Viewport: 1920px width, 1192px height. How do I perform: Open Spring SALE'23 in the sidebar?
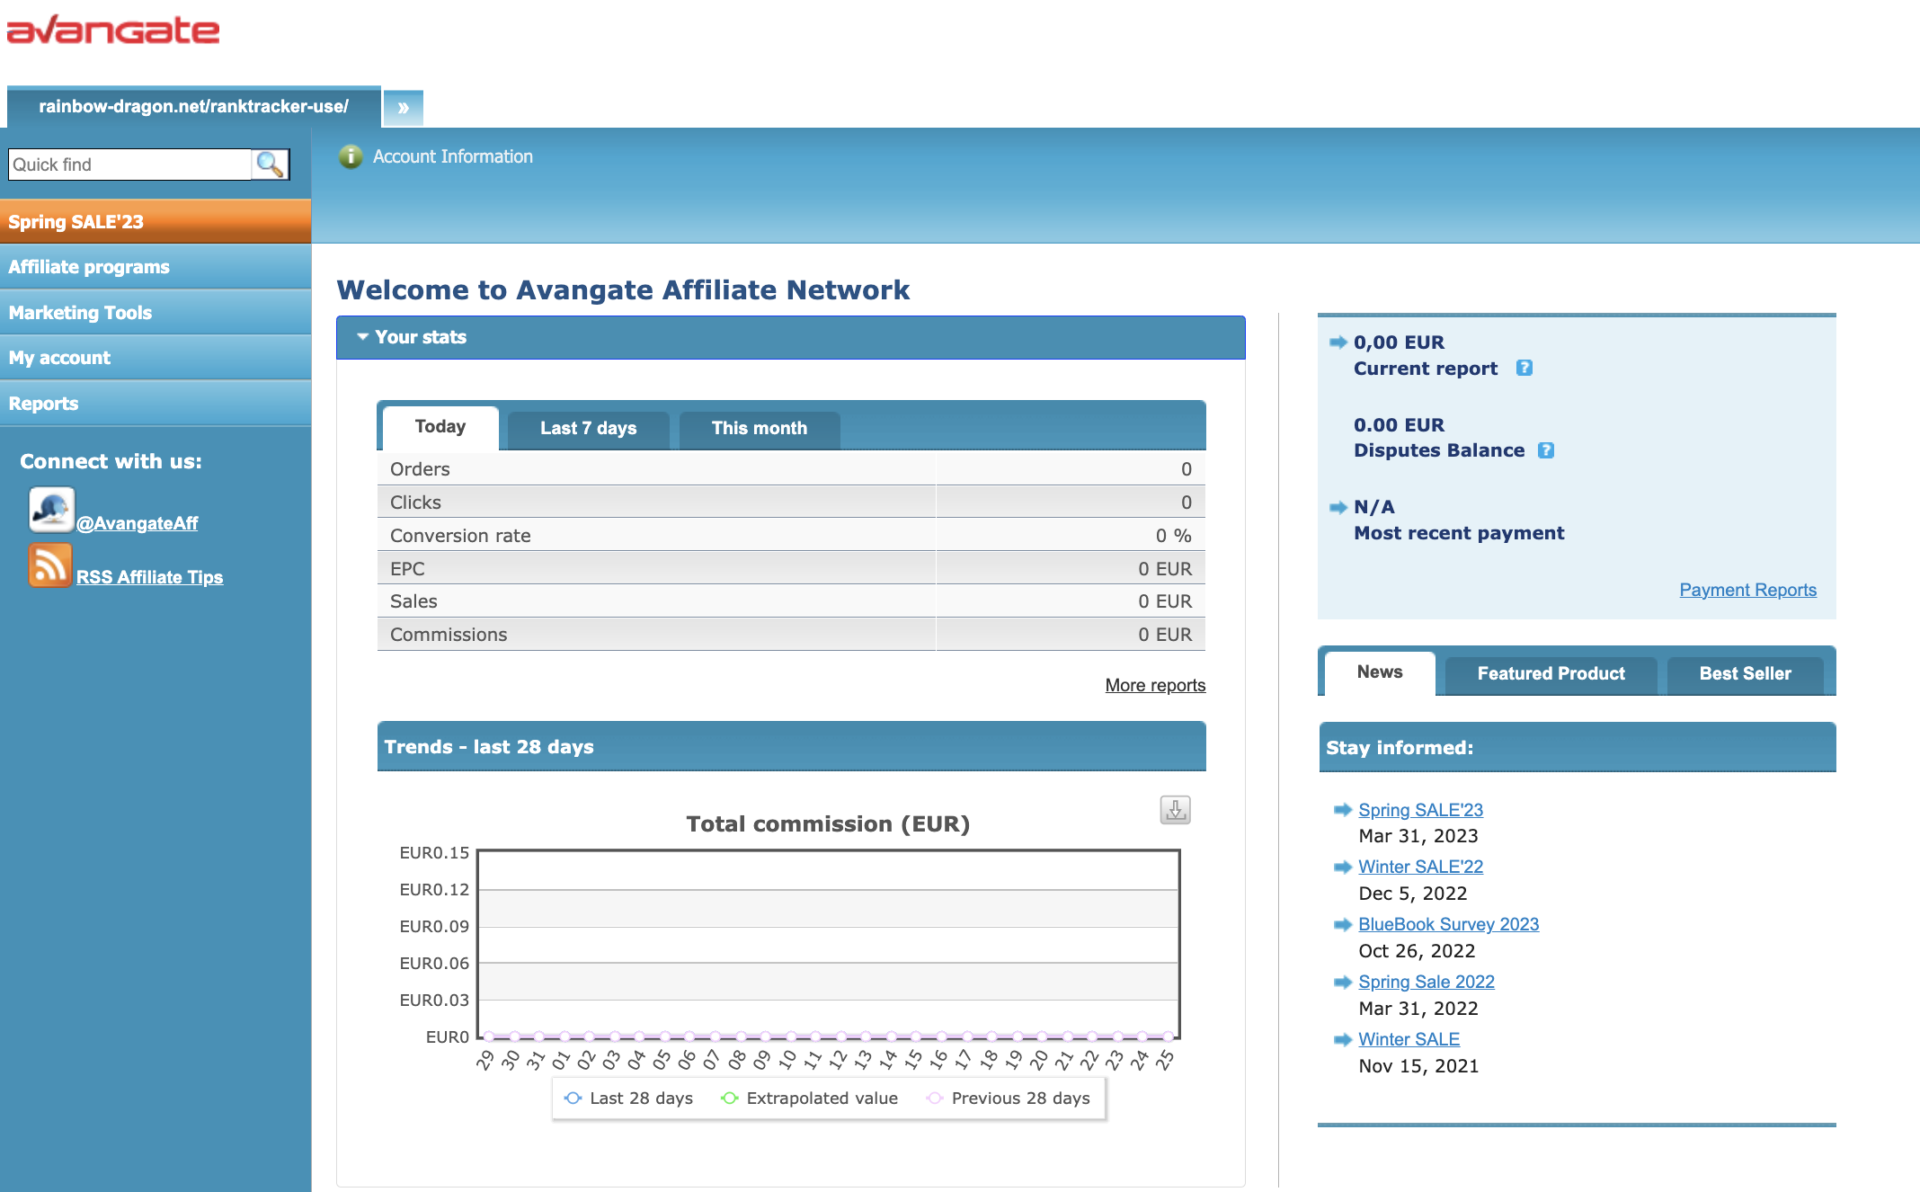coord(155,222)
